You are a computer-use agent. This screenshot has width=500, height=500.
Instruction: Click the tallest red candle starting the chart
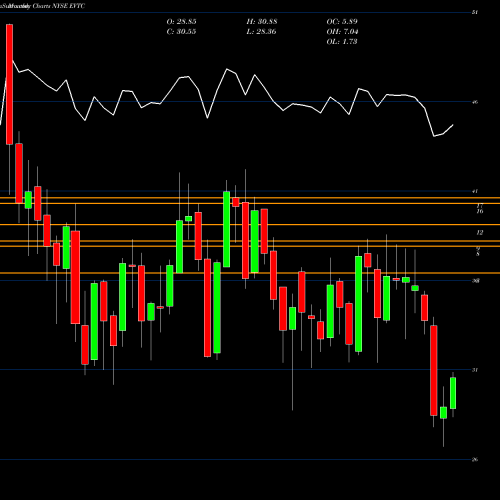10,84
